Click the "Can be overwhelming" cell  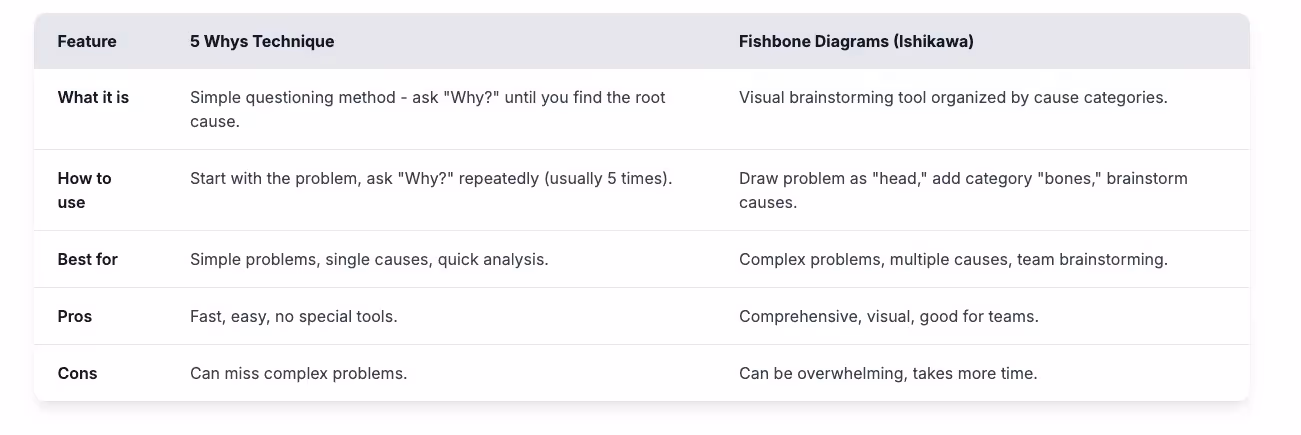point(888,374)
